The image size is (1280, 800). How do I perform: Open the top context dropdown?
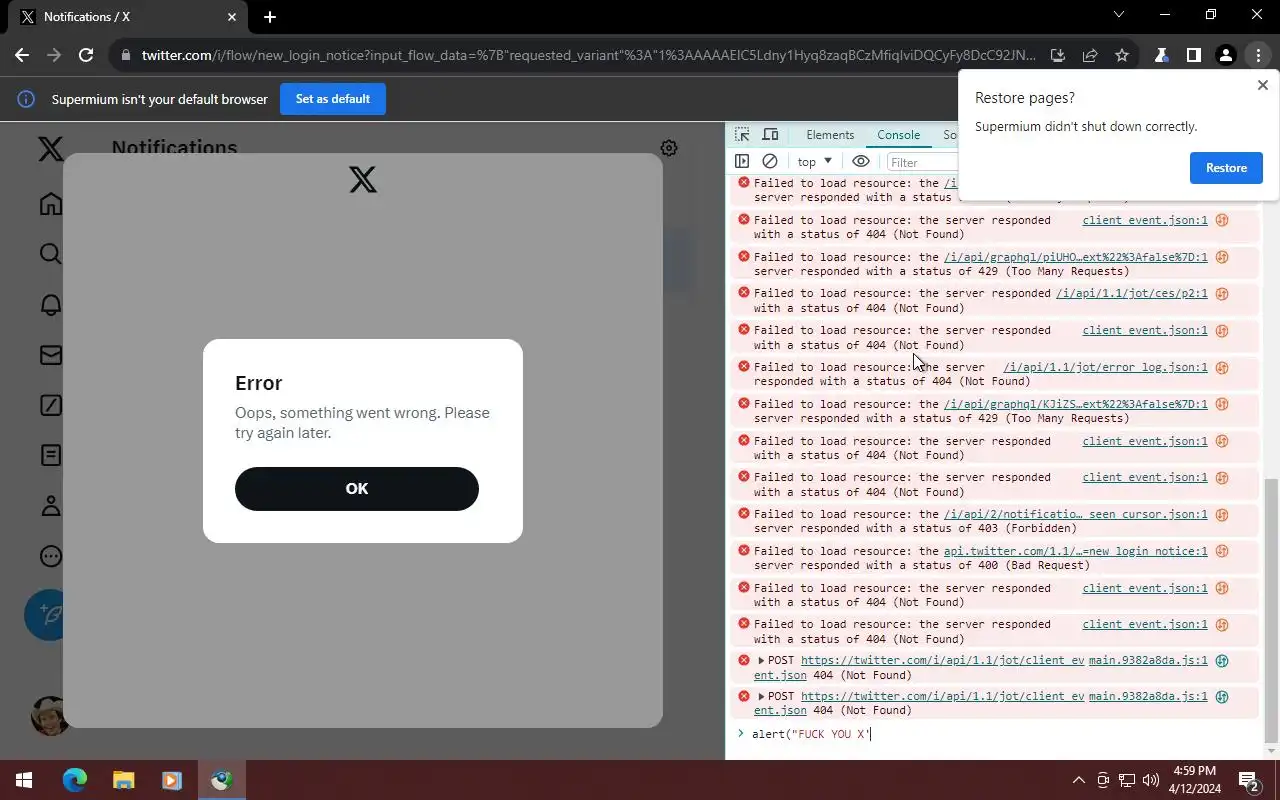[814, 161]
